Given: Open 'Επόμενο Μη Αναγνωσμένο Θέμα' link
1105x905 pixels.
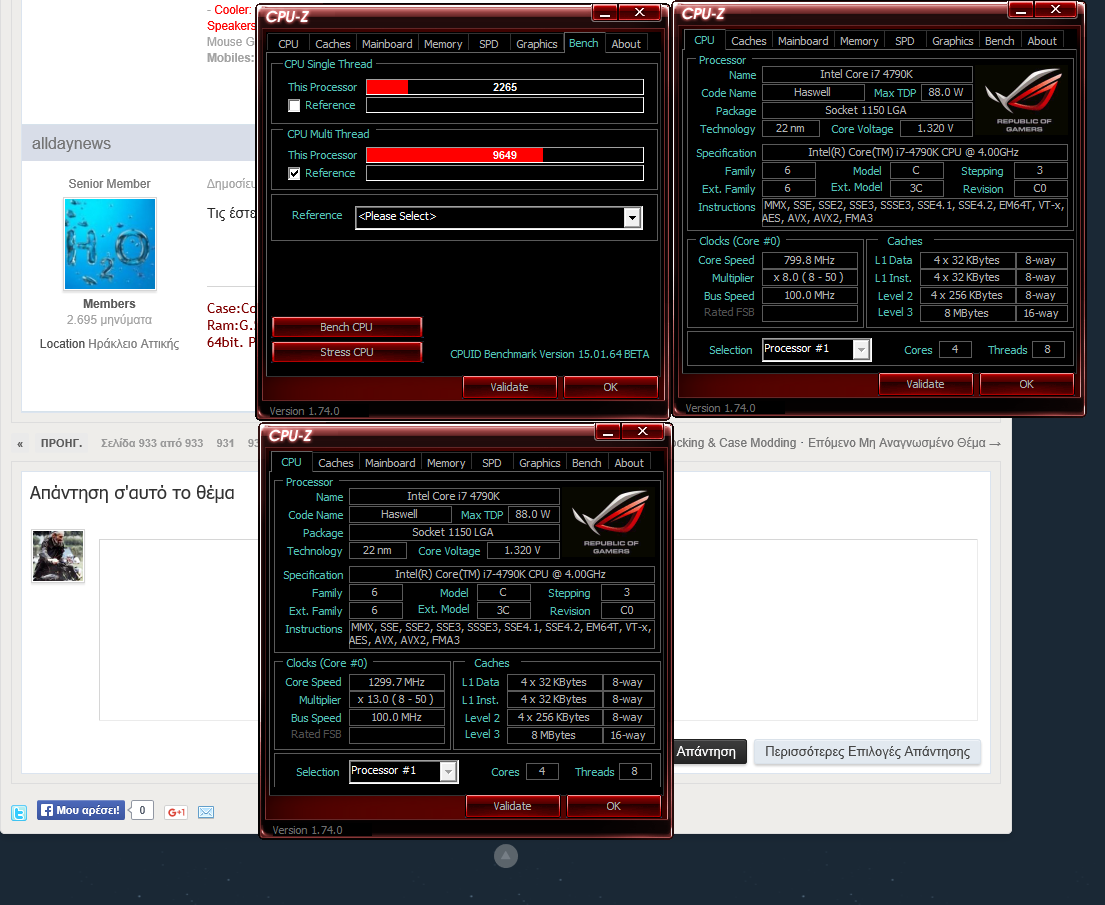Looking at the screenshot, I should (x=904, y=443).
